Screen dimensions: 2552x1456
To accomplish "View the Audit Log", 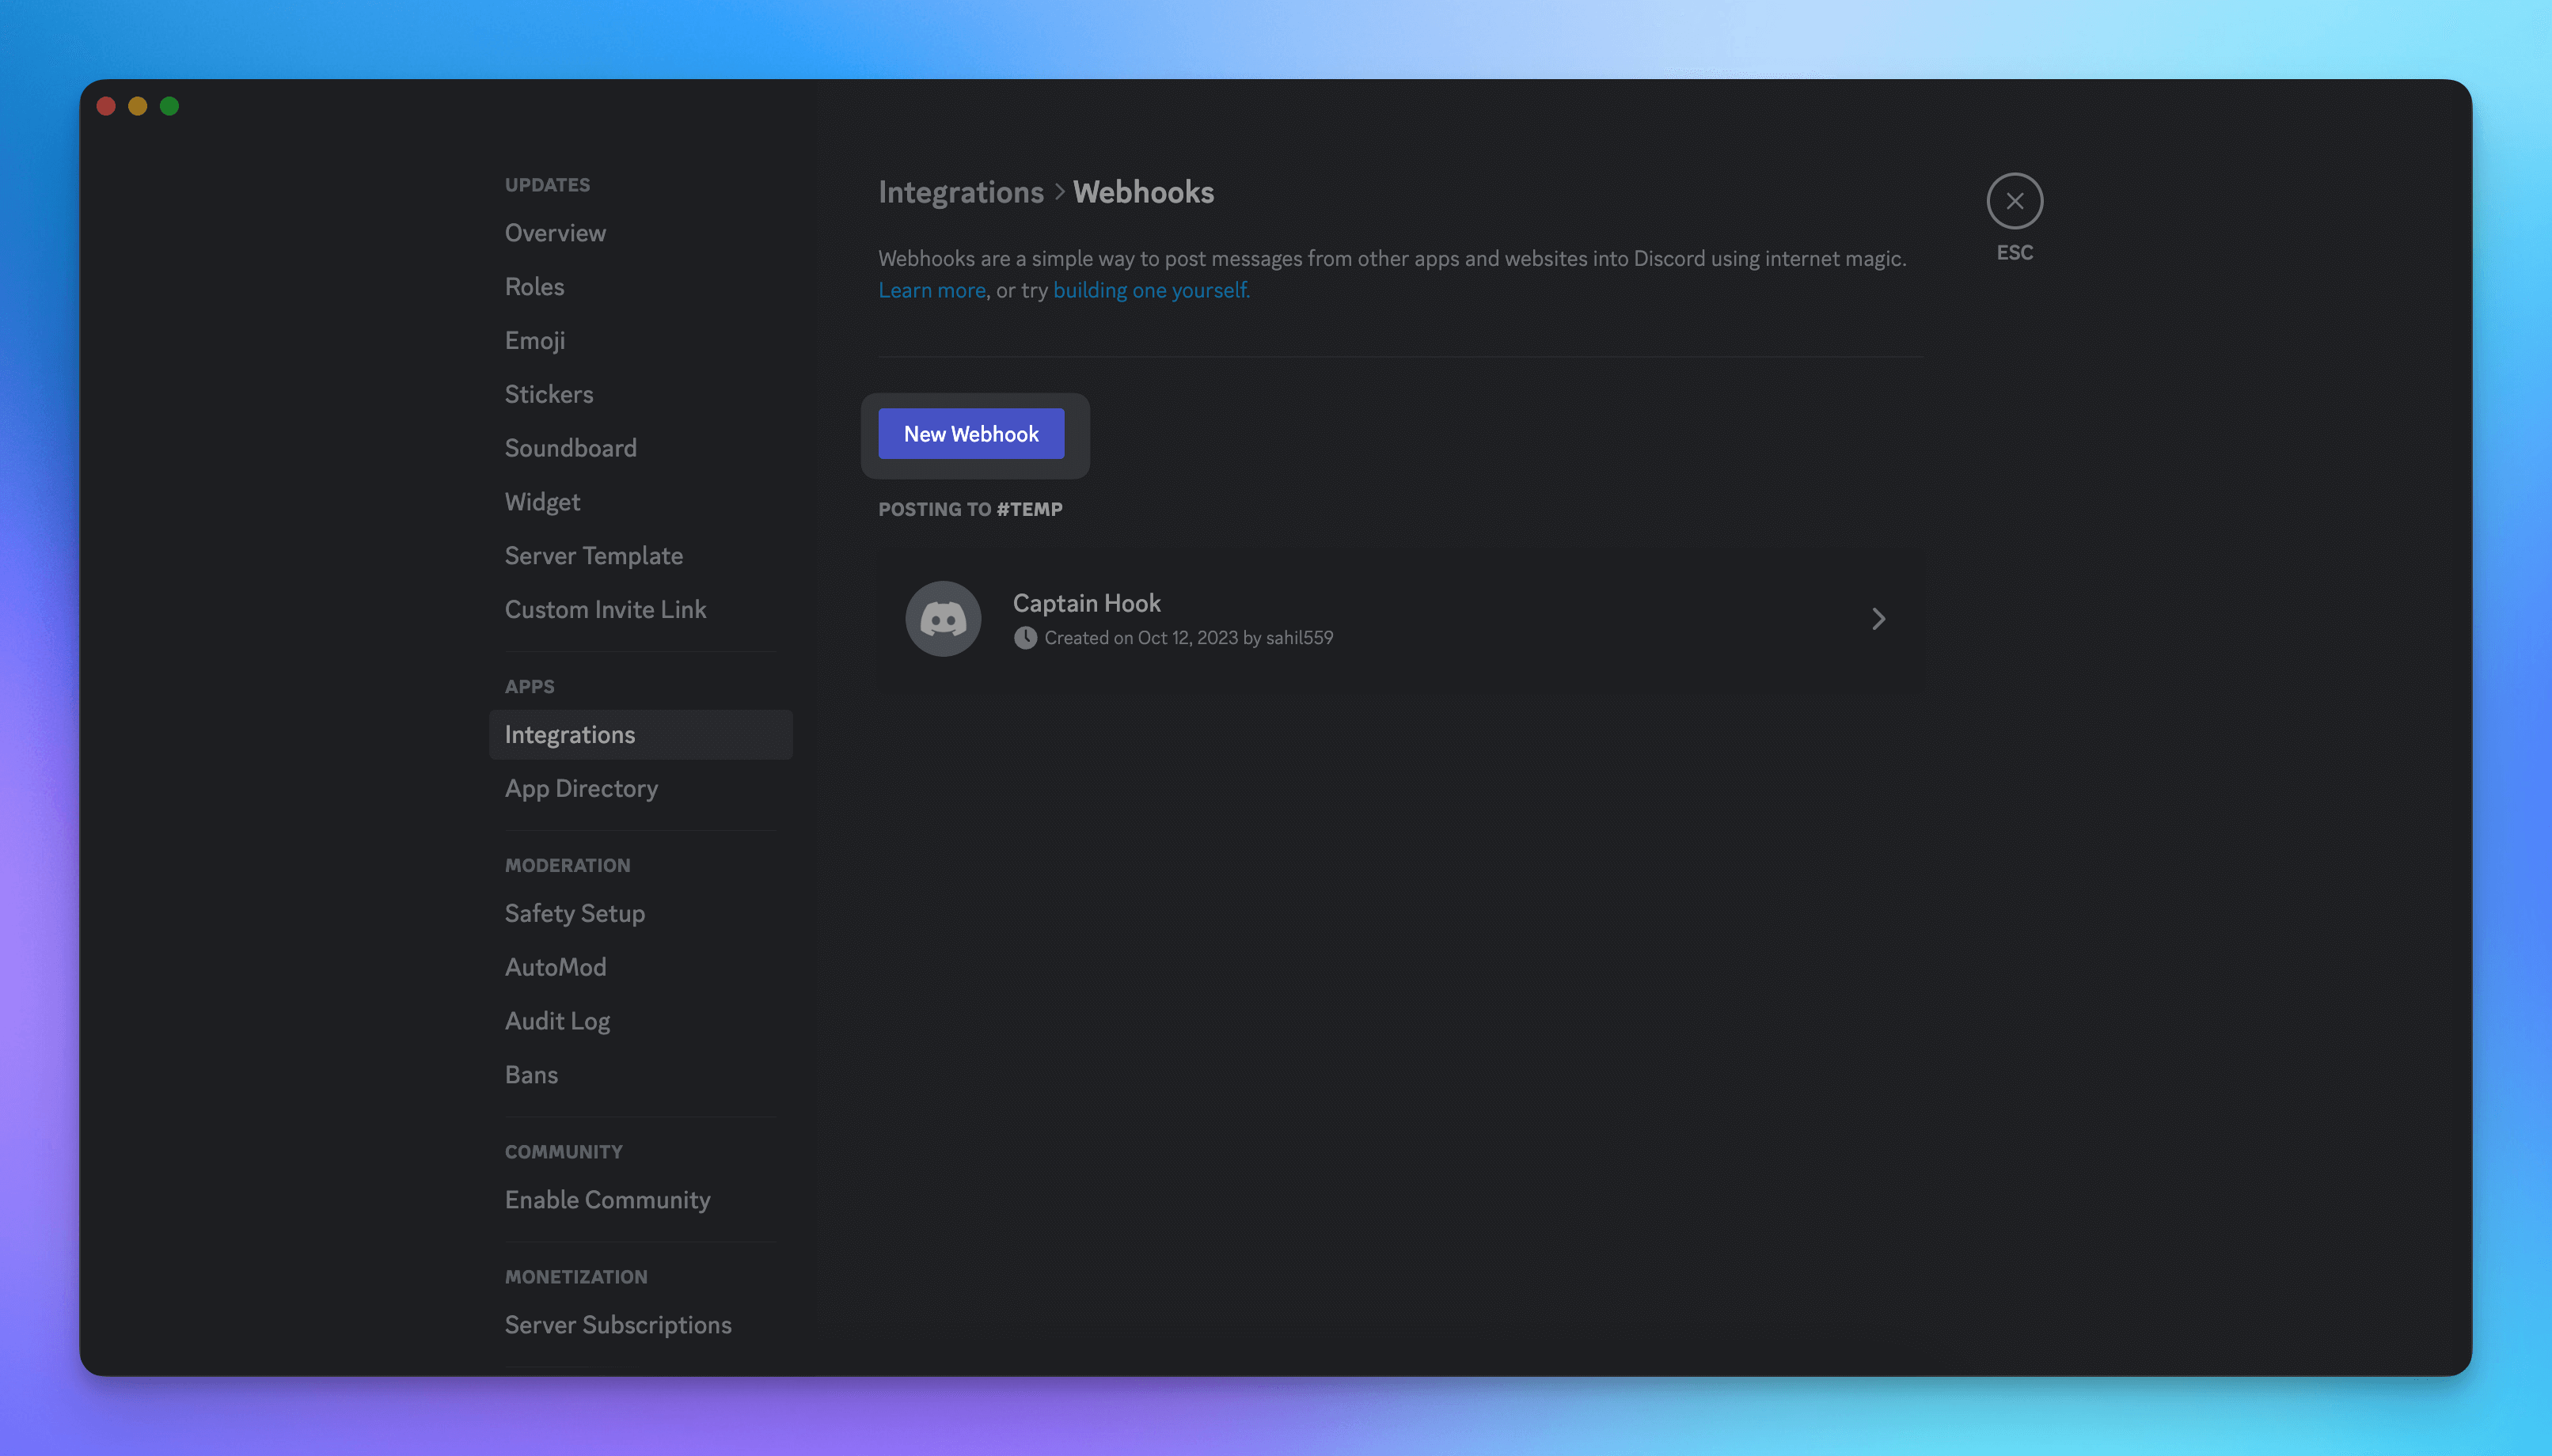I will [x=640, y=1021].
